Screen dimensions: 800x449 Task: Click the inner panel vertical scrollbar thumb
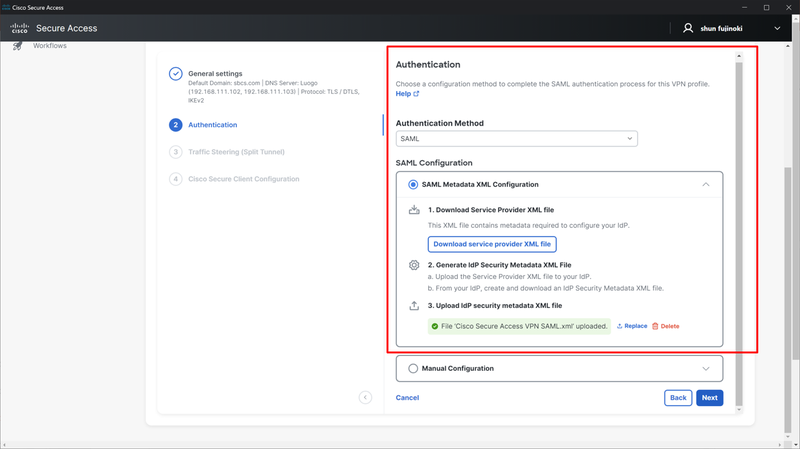pos(739,234)
